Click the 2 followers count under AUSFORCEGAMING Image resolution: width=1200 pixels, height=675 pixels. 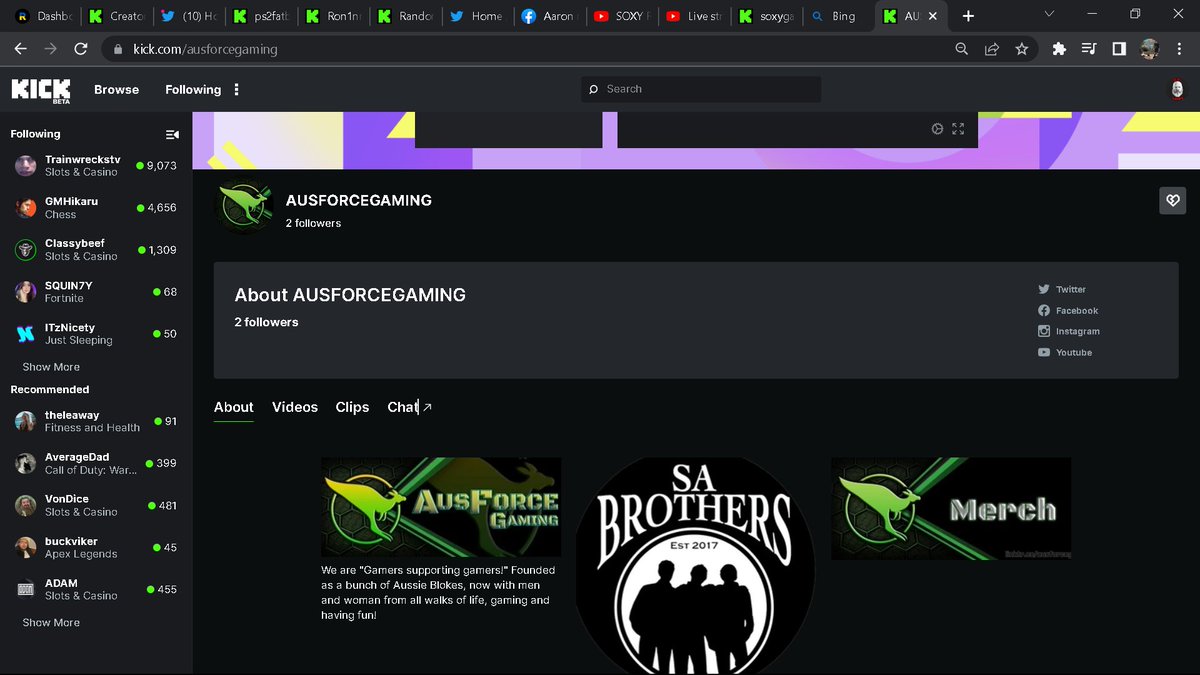313,223
